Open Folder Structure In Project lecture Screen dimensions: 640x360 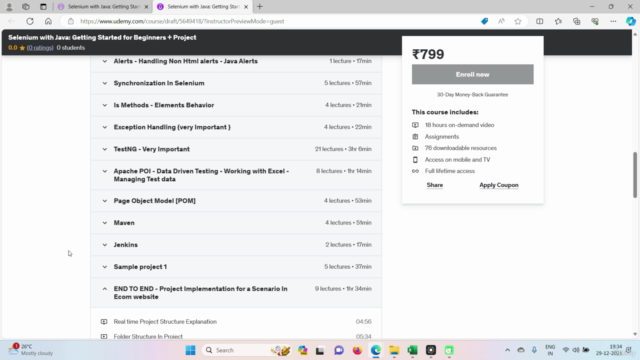point(148,336)
